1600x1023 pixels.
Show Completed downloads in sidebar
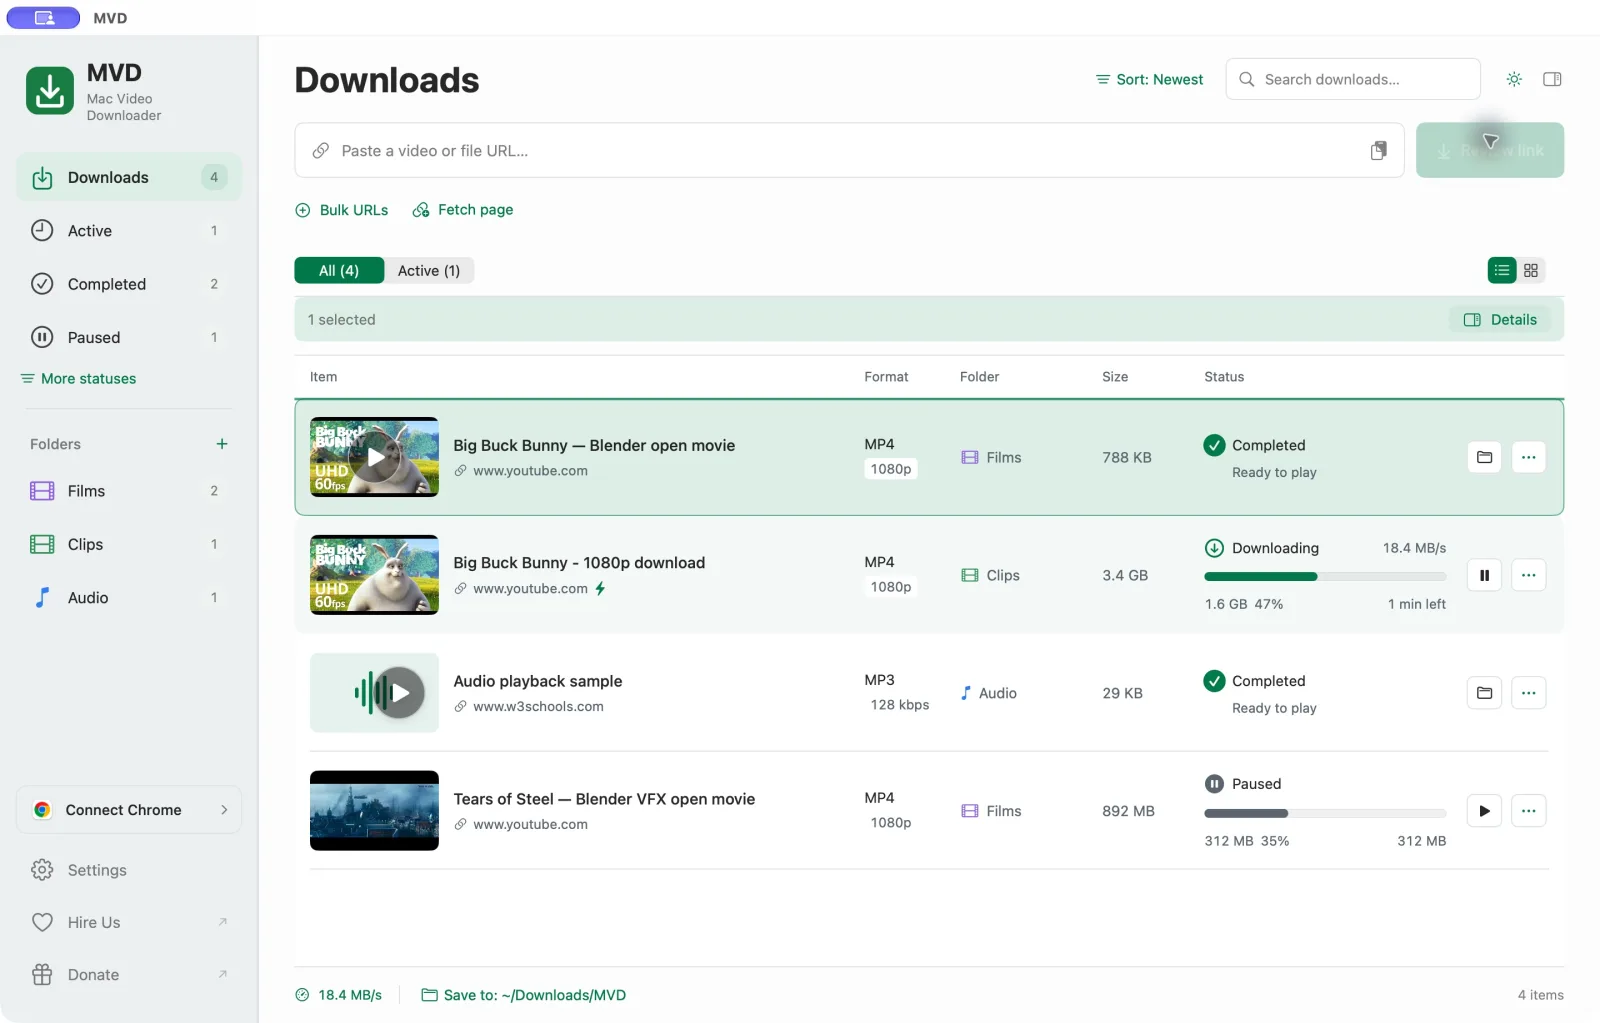pyautogui.click(x=129, y=284)
